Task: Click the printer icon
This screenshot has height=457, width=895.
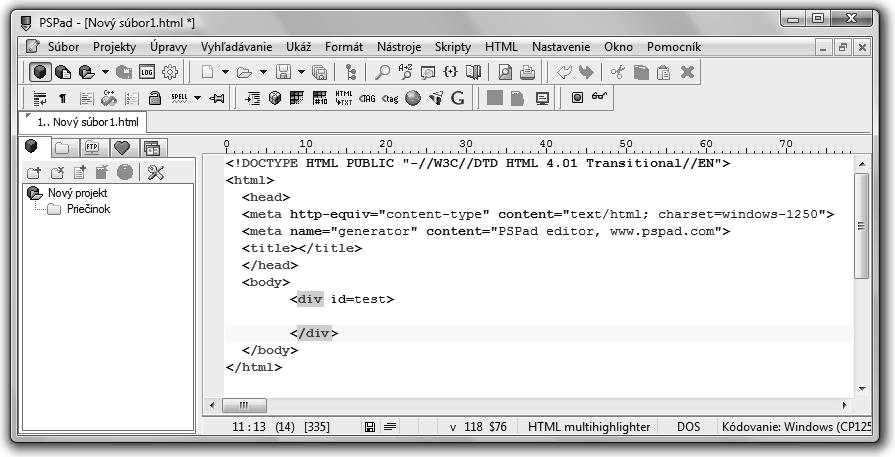Action: (x=527, y=72)
